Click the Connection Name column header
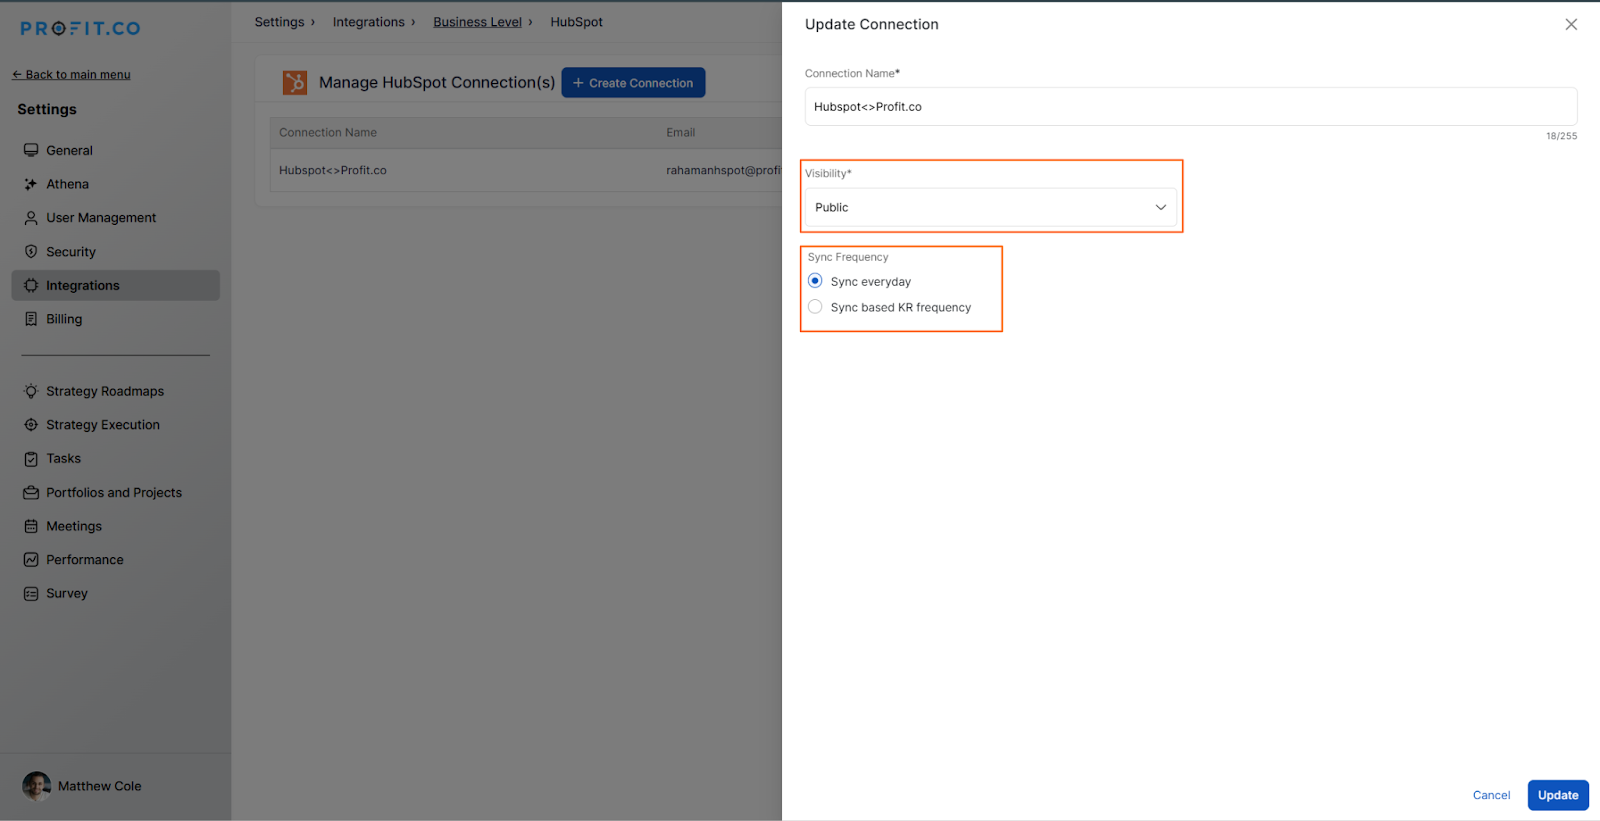1600x821 pixels. [328, 132]
